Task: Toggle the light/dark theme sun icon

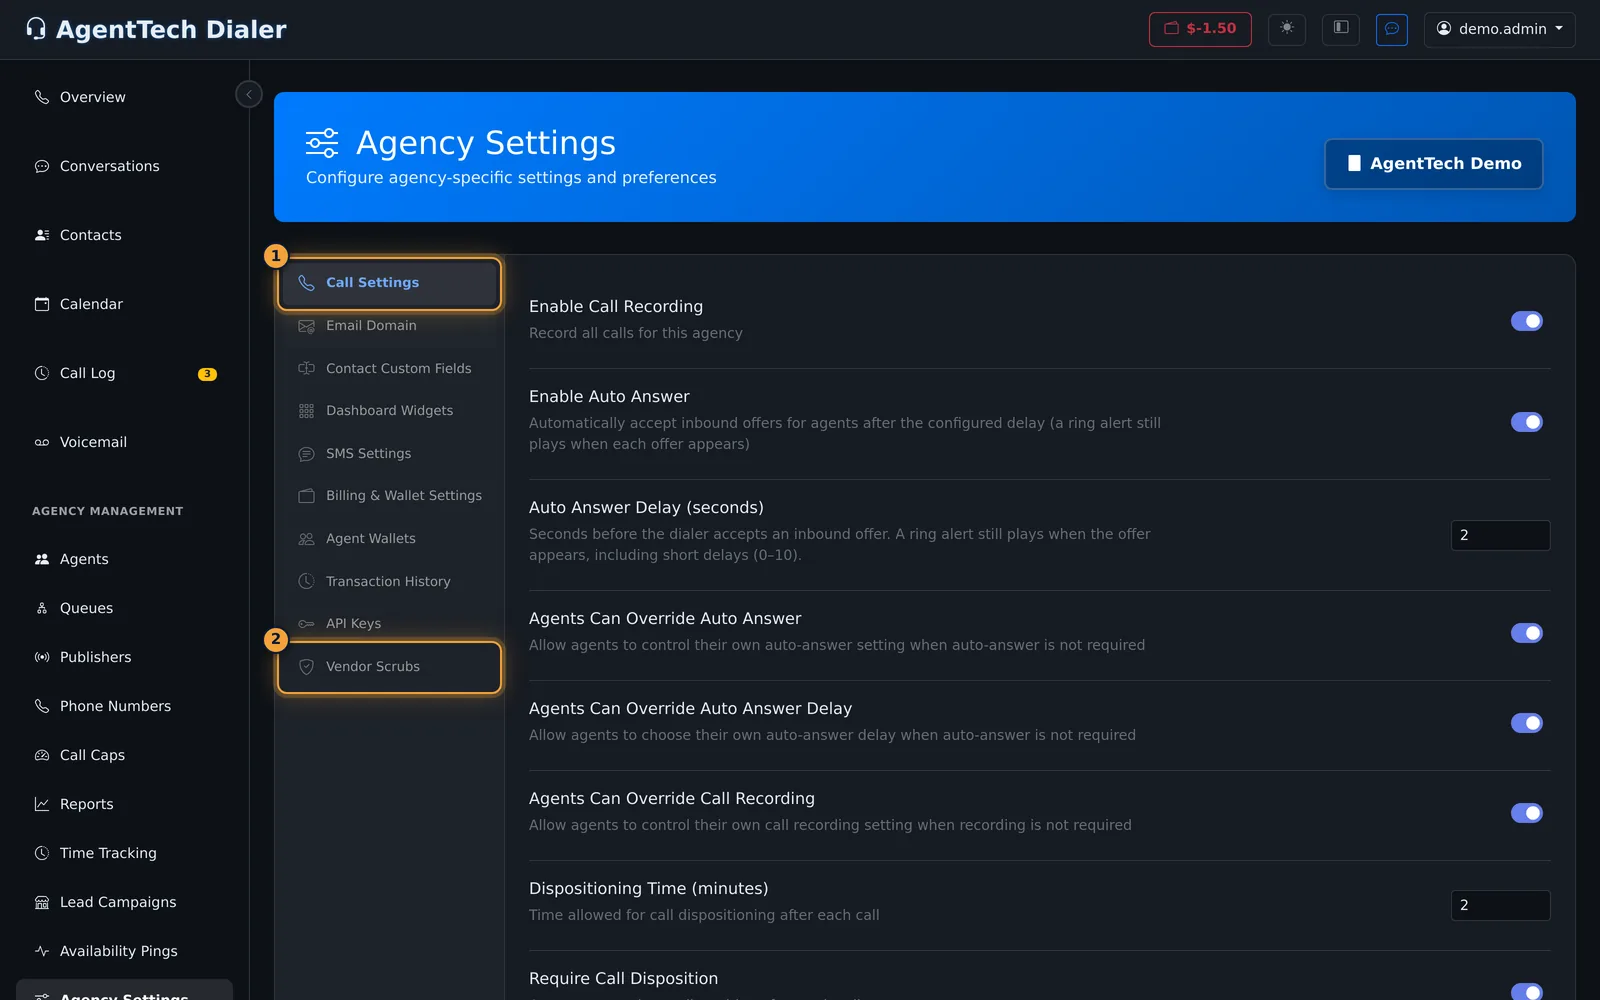Action: pos(1287,28)
